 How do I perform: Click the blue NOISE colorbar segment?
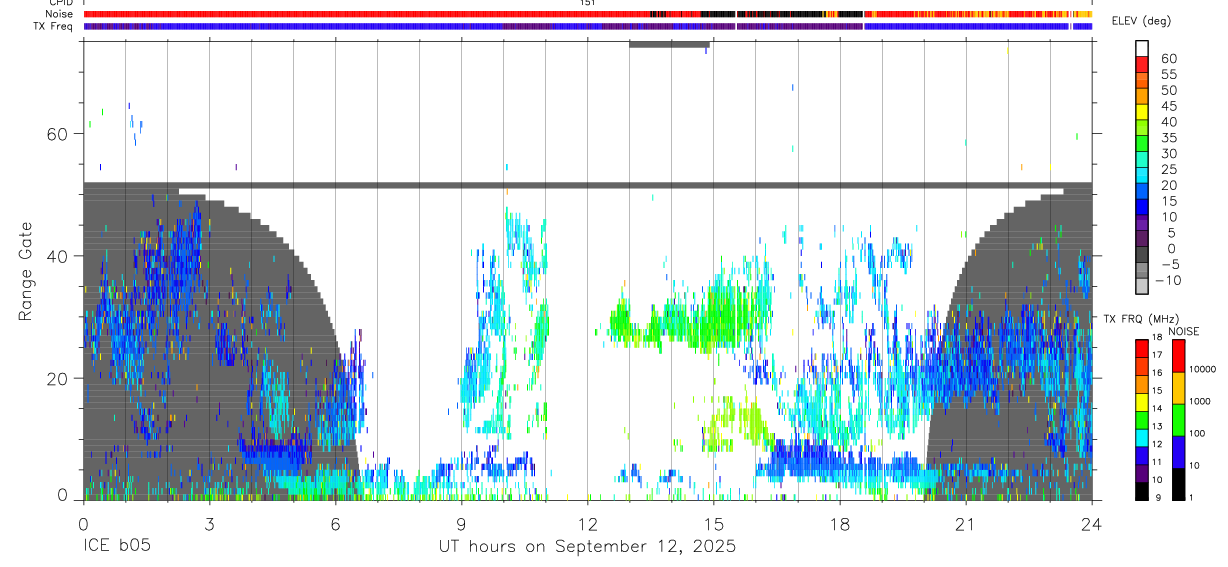[x=1179, y=452]
